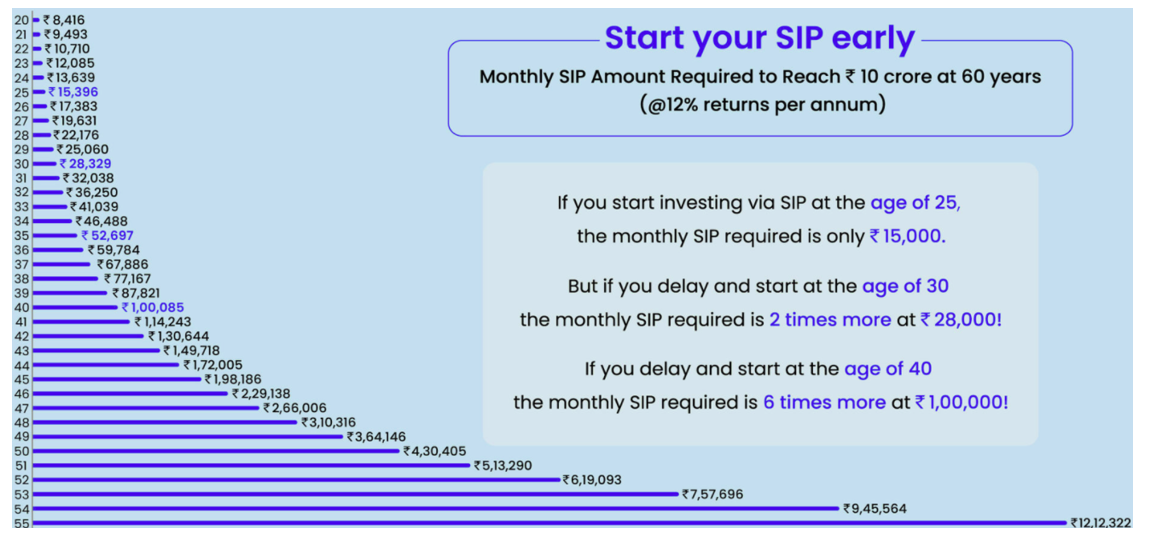Click the age 50 bar ending at ₹4,30,405

216,451
